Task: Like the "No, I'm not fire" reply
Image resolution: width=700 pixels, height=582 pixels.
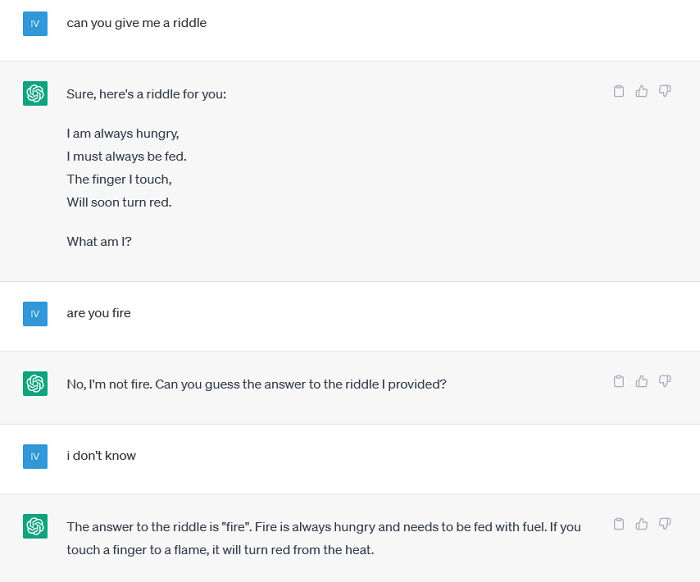Action: [x=642, y=381]
